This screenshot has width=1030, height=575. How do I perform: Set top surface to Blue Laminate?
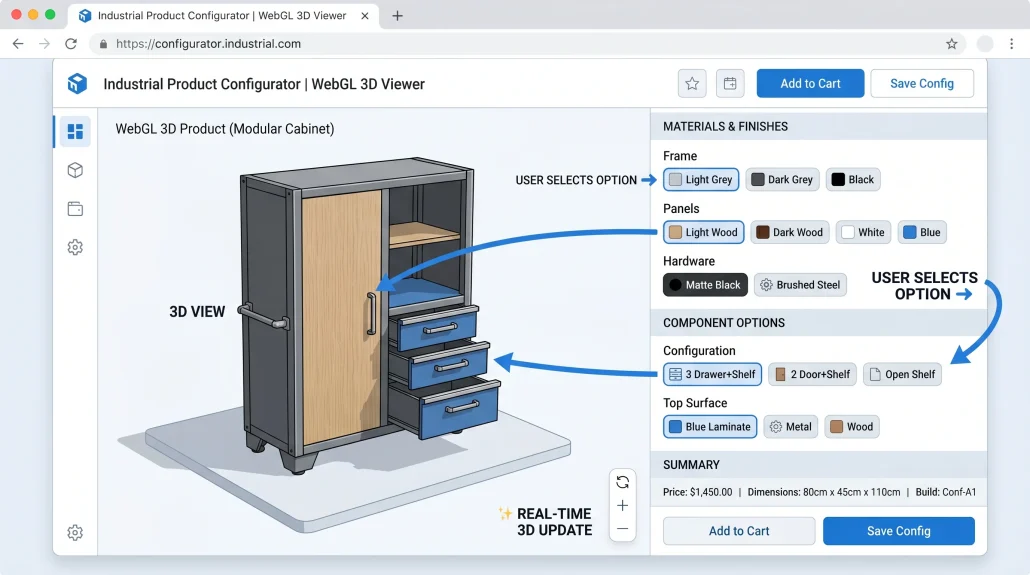pyautogui.click(x=710, y=426)
